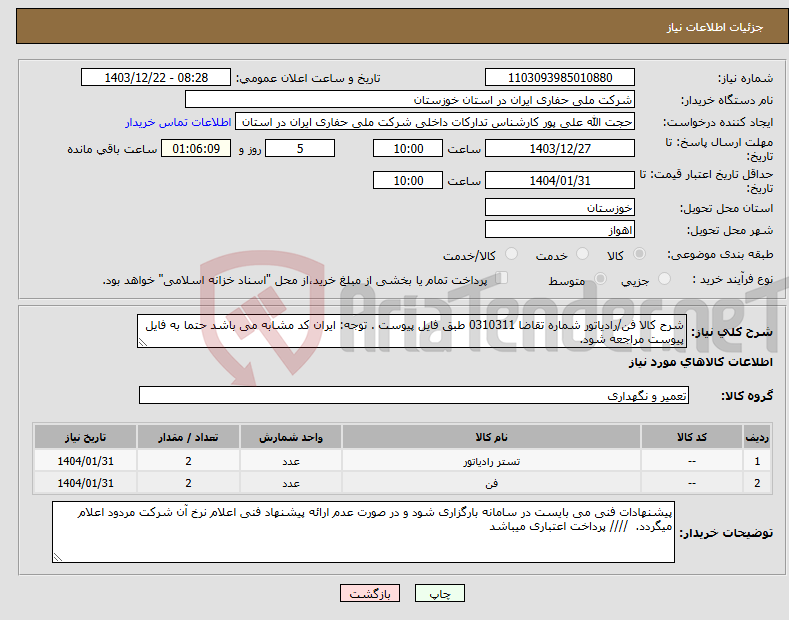Image resolution: width=789 pixels, height=620 pixels.
Task: Click date cell 1404/01/31 in فن row
Action: [x=85, y=483]
